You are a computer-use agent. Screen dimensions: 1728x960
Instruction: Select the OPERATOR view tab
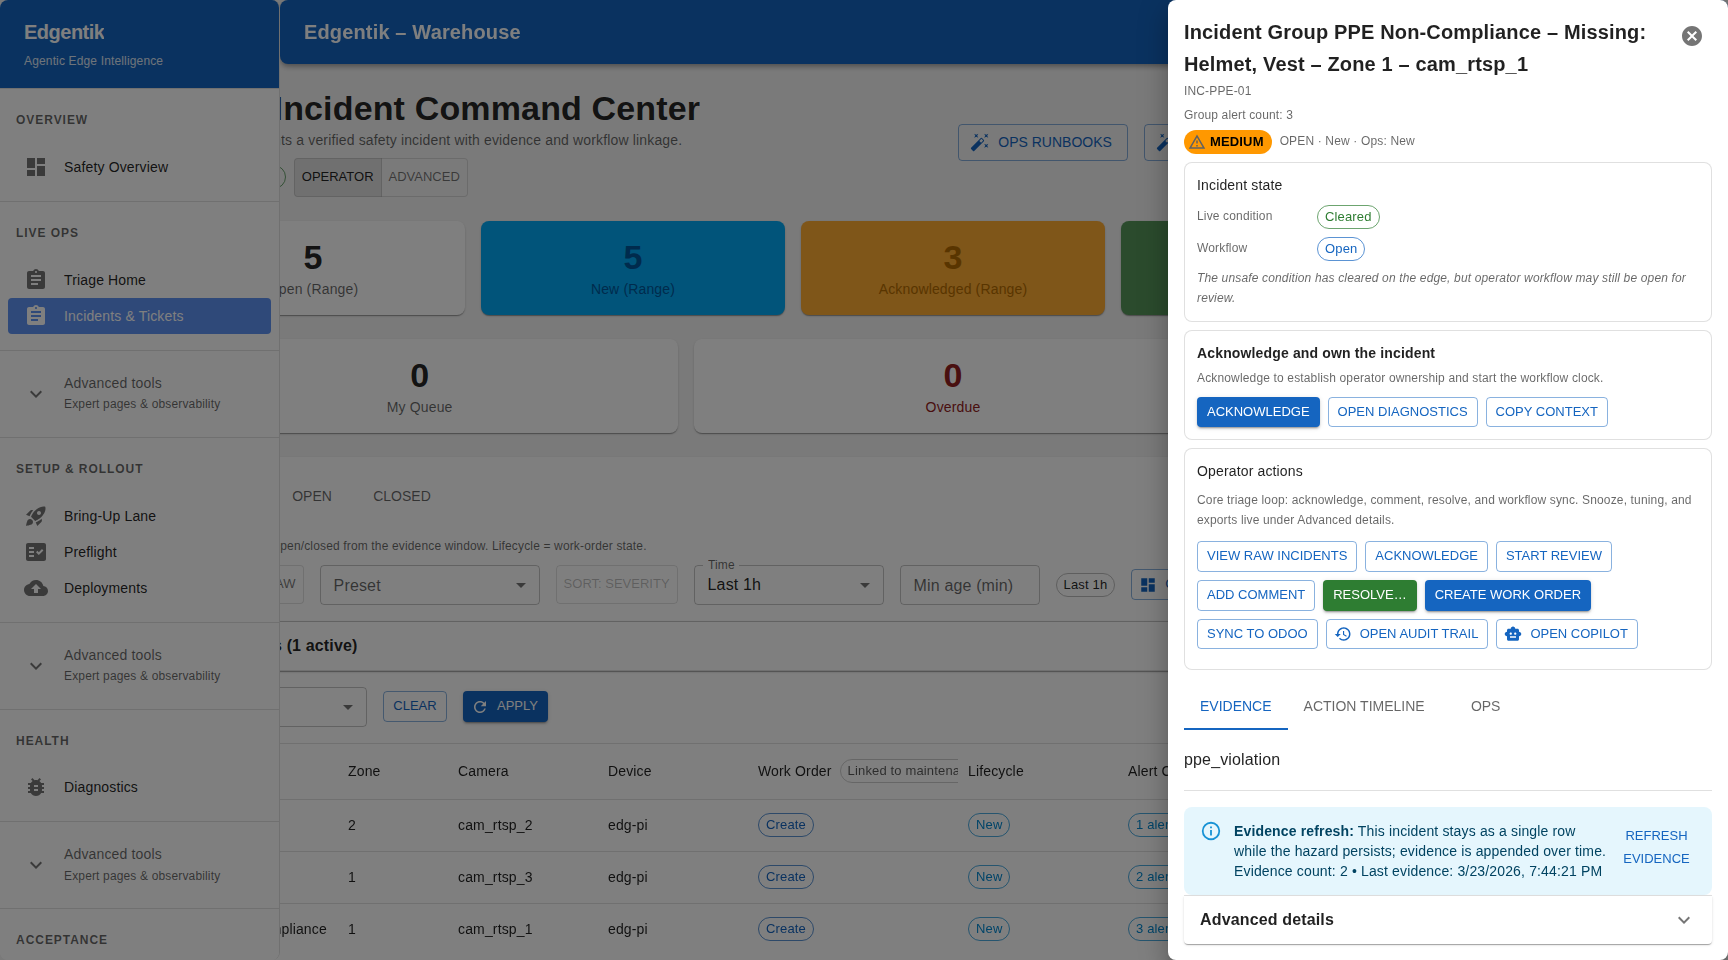click(337, 177)
